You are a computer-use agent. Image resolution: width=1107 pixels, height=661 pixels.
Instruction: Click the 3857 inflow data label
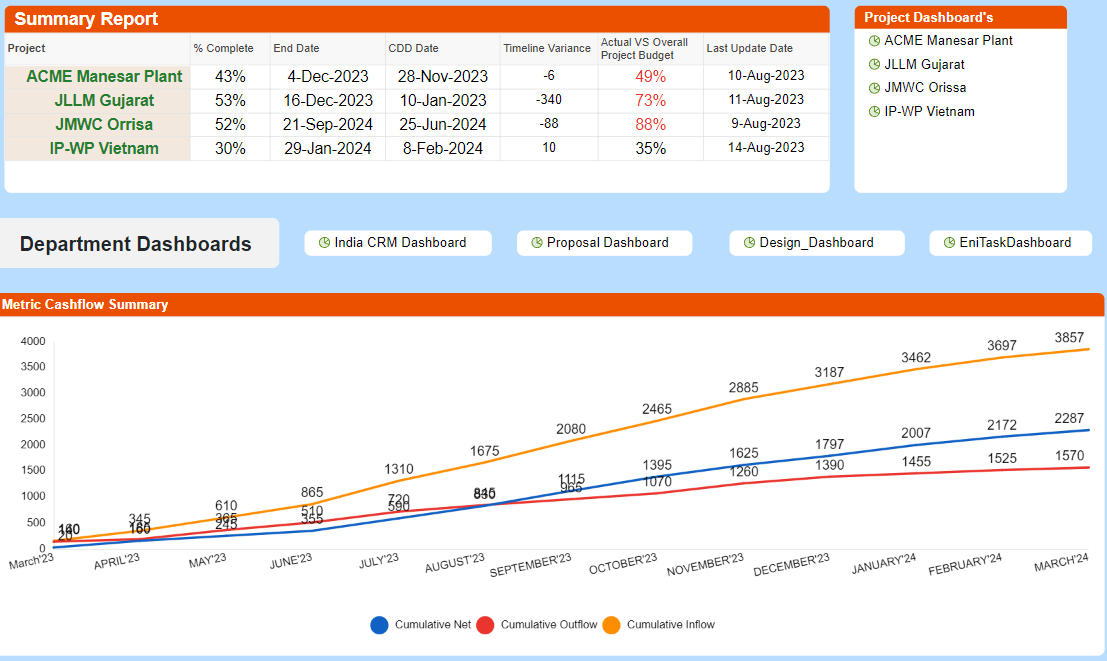click(x=1069, y=338)
